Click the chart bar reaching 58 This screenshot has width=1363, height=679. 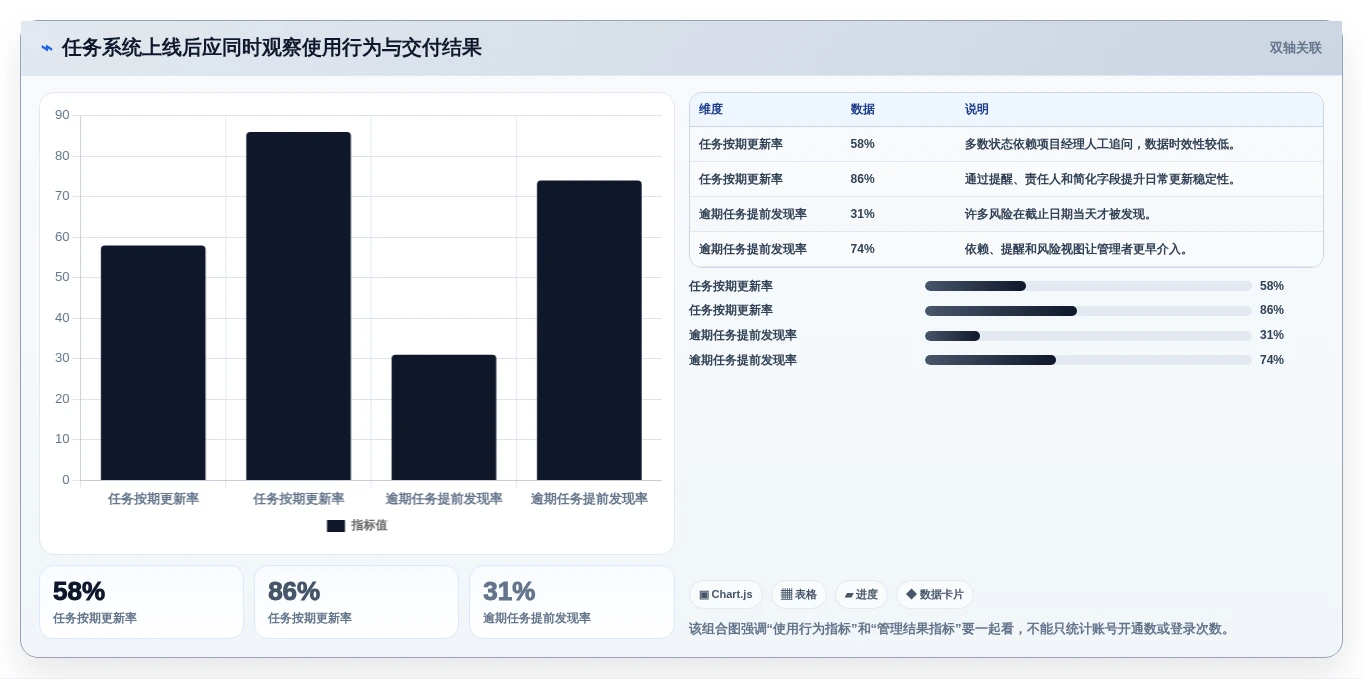pos(153,363)
